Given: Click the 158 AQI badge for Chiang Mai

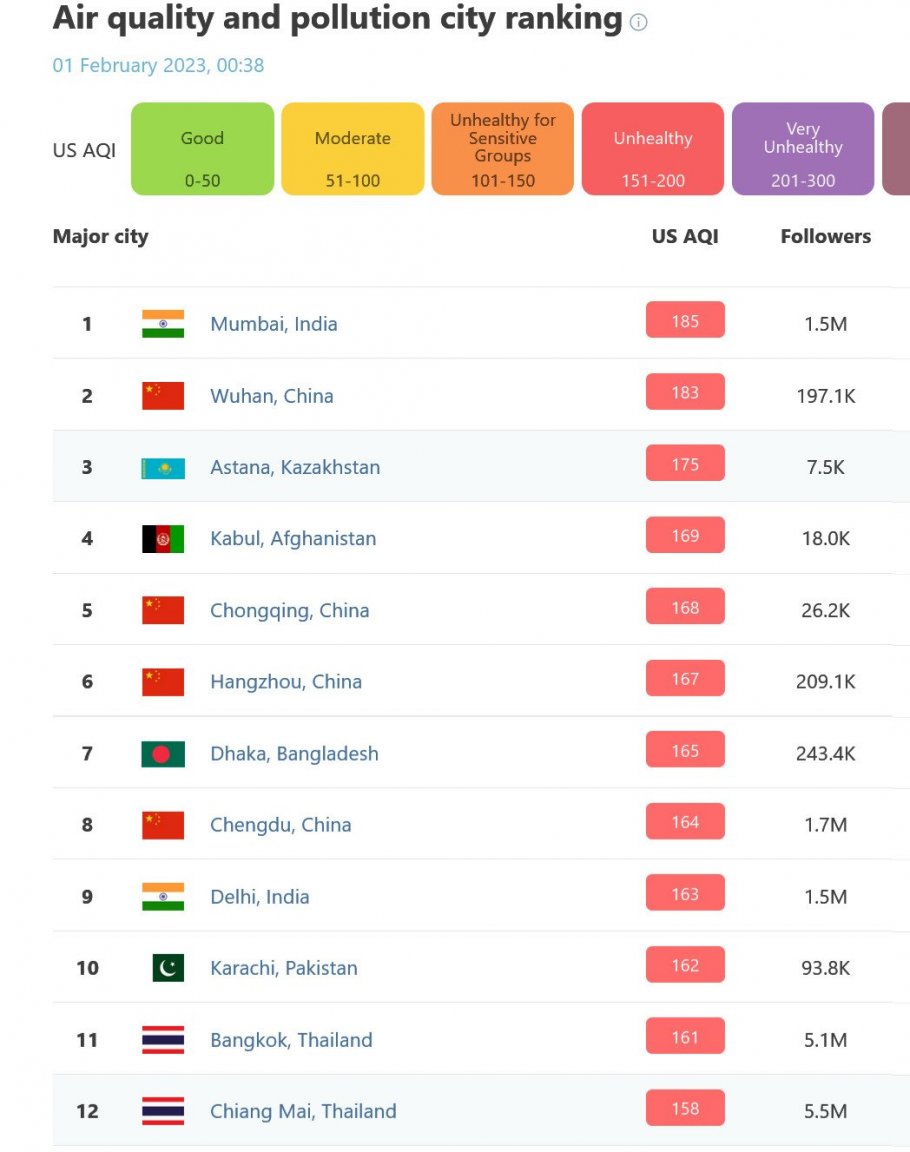Looking at the screenshot, I should (685, 1108).
